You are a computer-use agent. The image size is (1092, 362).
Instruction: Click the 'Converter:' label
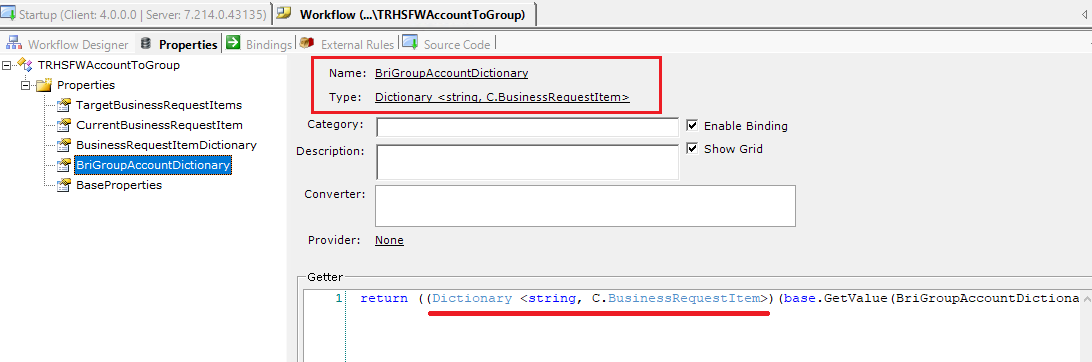coord(334,194)
